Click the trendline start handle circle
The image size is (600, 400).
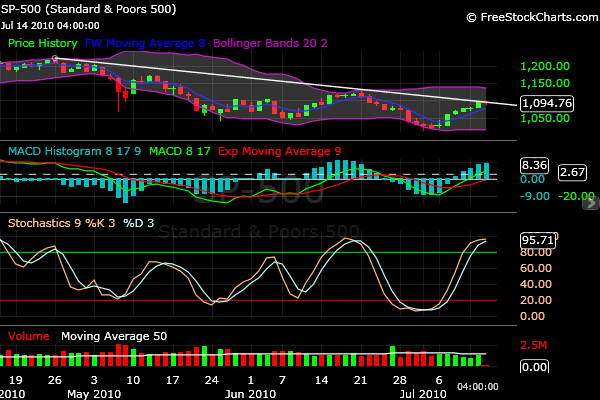(55, 59)
